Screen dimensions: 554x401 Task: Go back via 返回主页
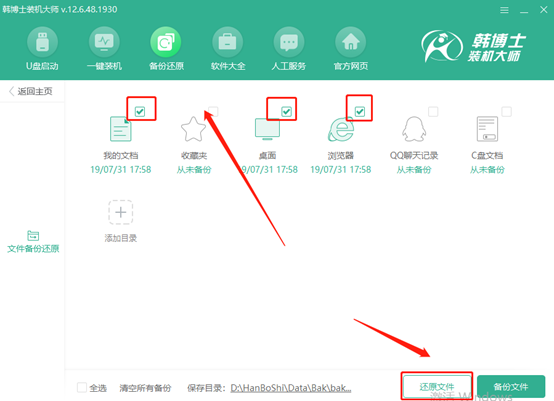(x=31, y=92)
